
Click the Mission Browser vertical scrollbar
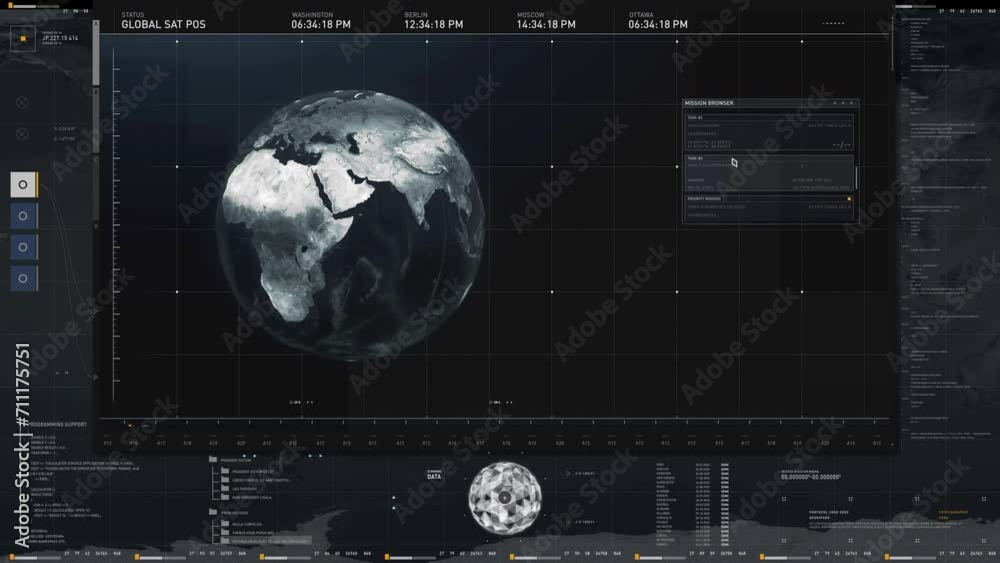856,178
